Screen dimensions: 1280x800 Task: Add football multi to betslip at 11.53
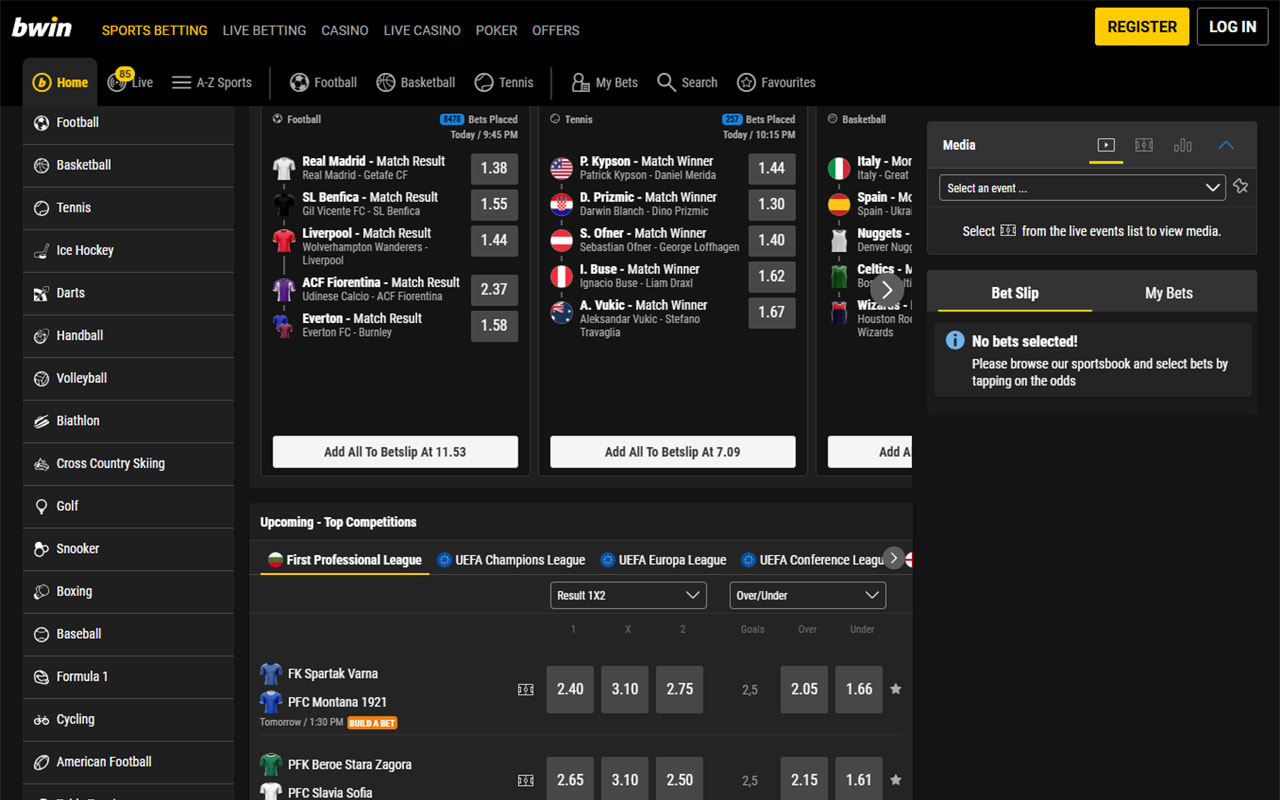[x=395, y=452]
